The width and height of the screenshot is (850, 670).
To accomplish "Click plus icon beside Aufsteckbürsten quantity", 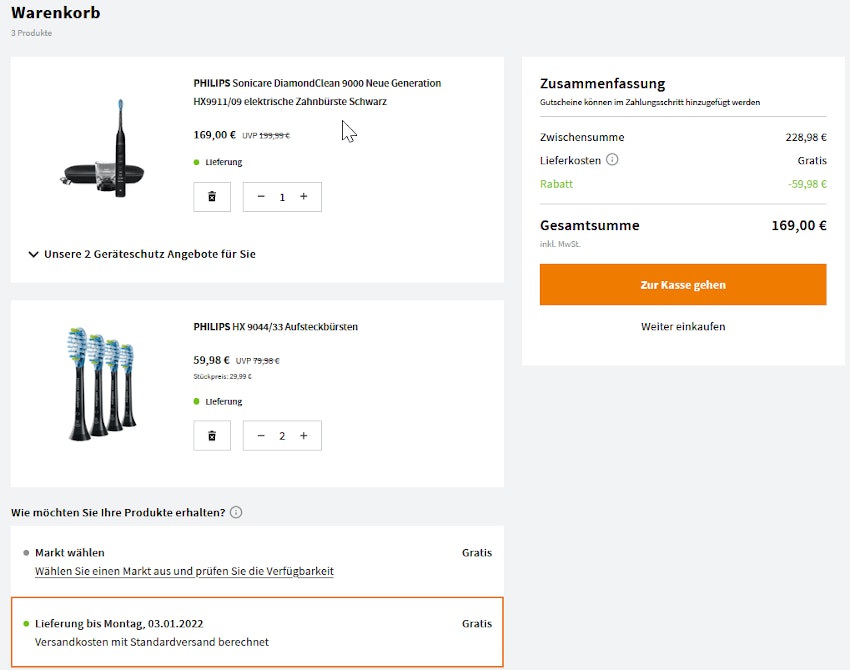I will tap(304, 436).
